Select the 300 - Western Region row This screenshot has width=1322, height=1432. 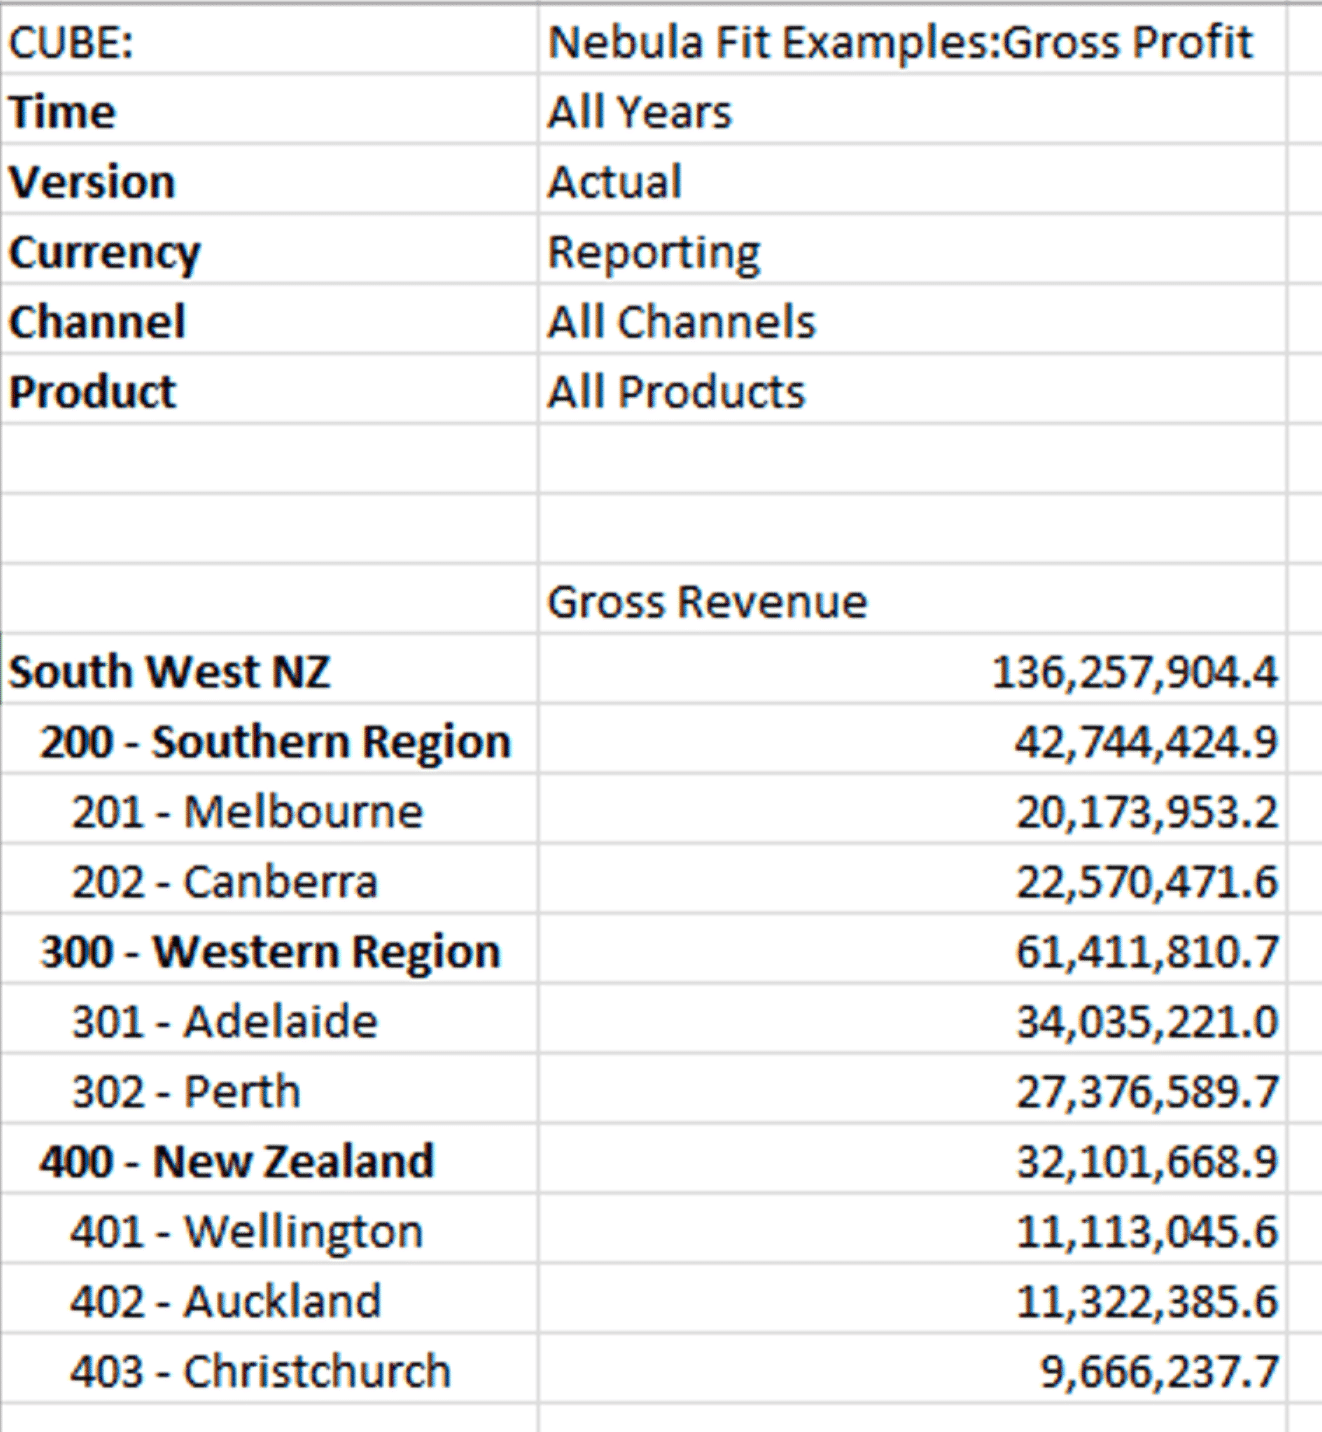[x=270, y=952]
